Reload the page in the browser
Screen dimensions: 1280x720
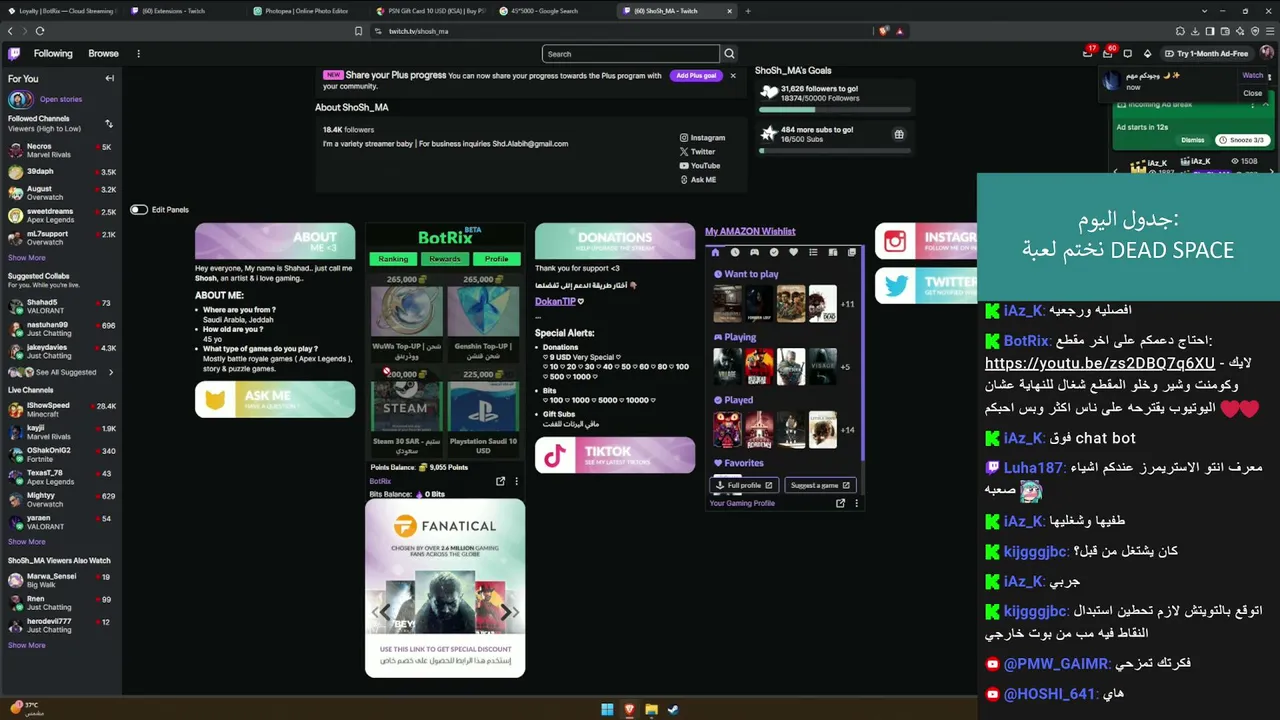tap(40, 31)
